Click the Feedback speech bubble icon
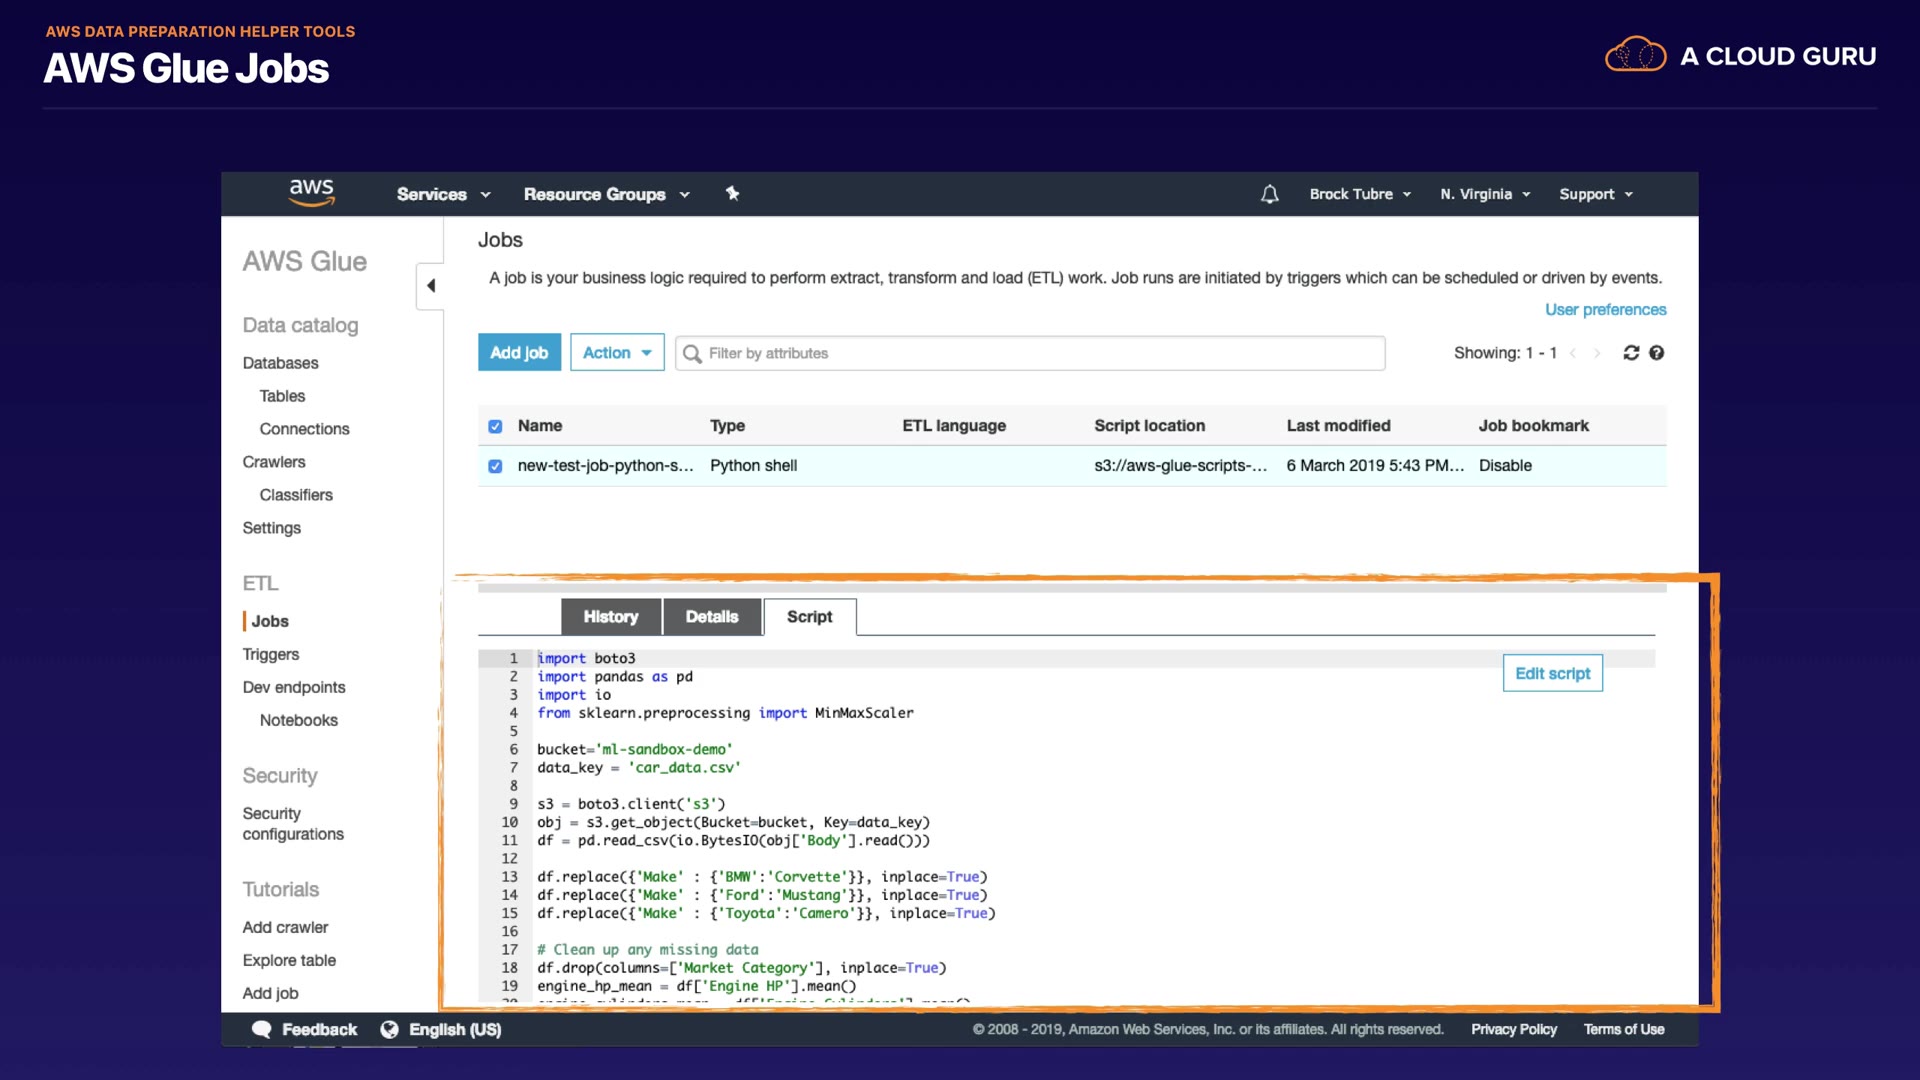 point(262,1029)
